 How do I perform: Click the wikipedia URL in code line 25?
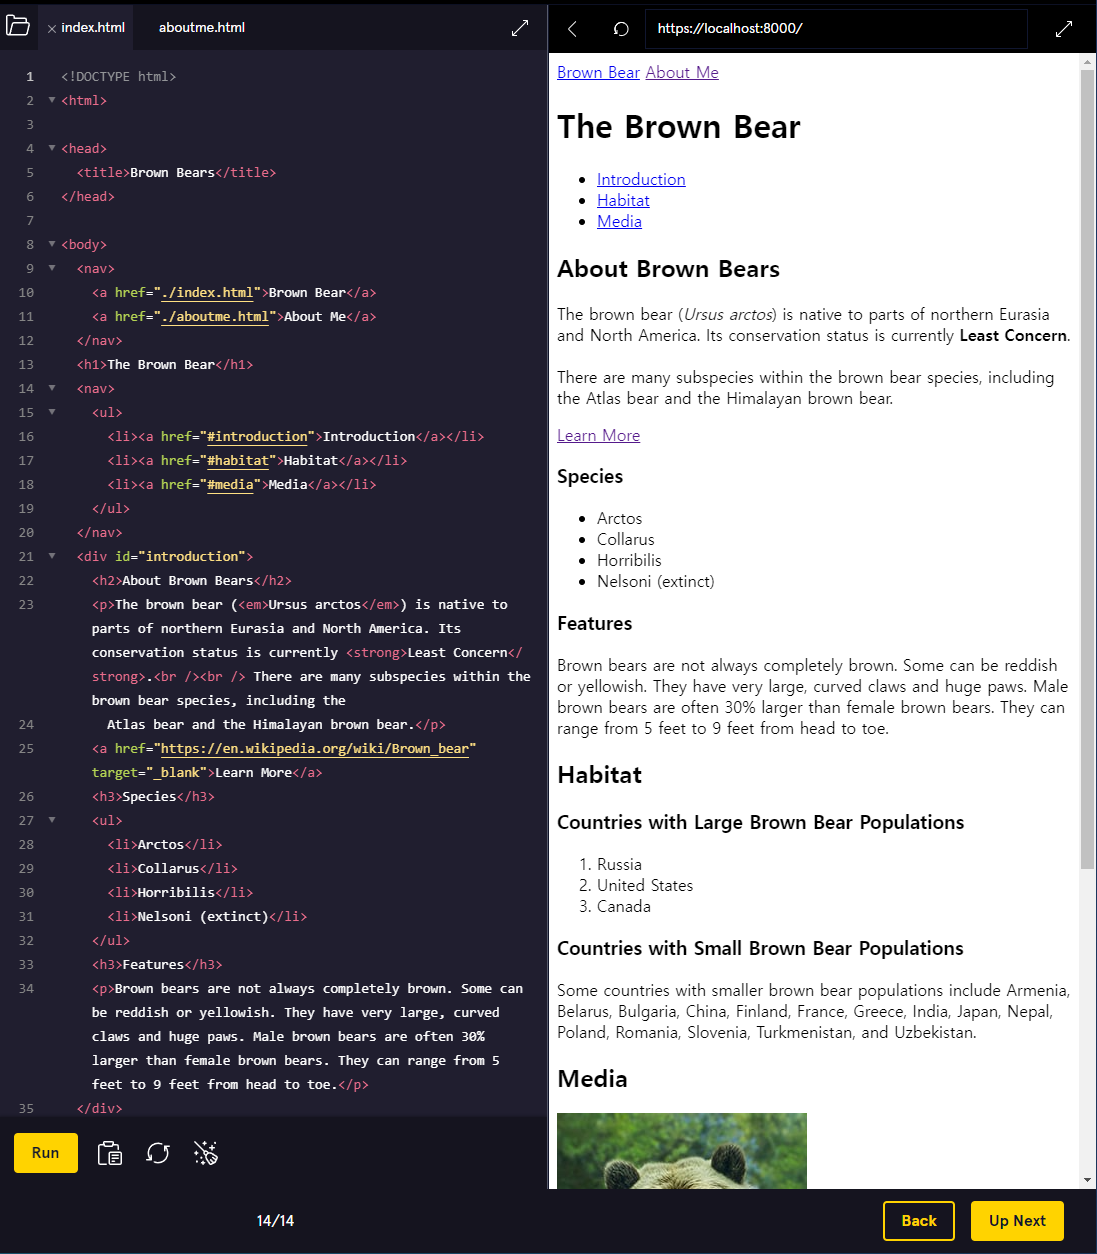point(315,748)
